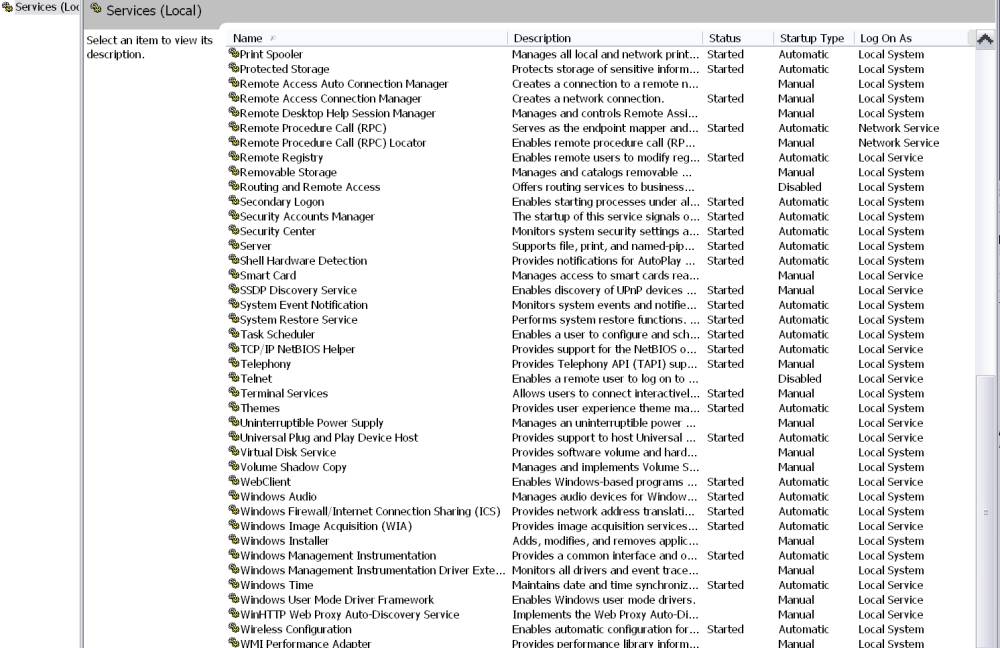Click 'Select an item to view its description' text
The width and height of the screenshot is (1000, 648).
[149, 47]
